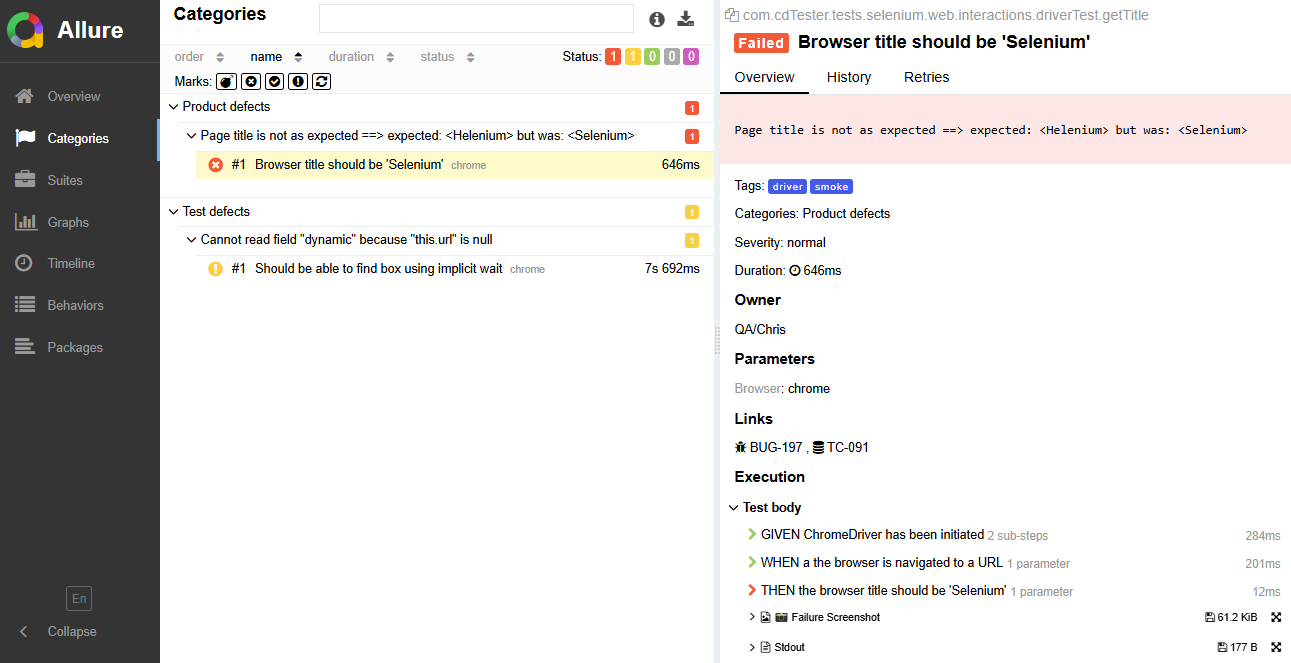
Task: Toggle the red failed status filter
Action: 613,57
